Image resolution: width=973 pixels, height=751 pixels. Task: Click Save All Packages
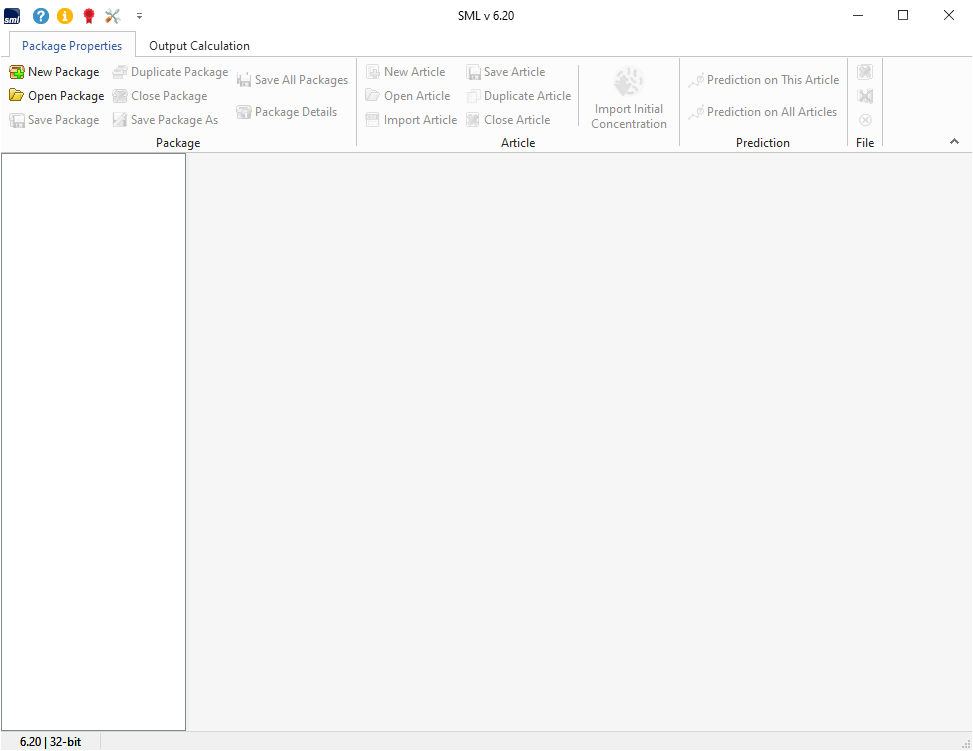tap(292, 80)
